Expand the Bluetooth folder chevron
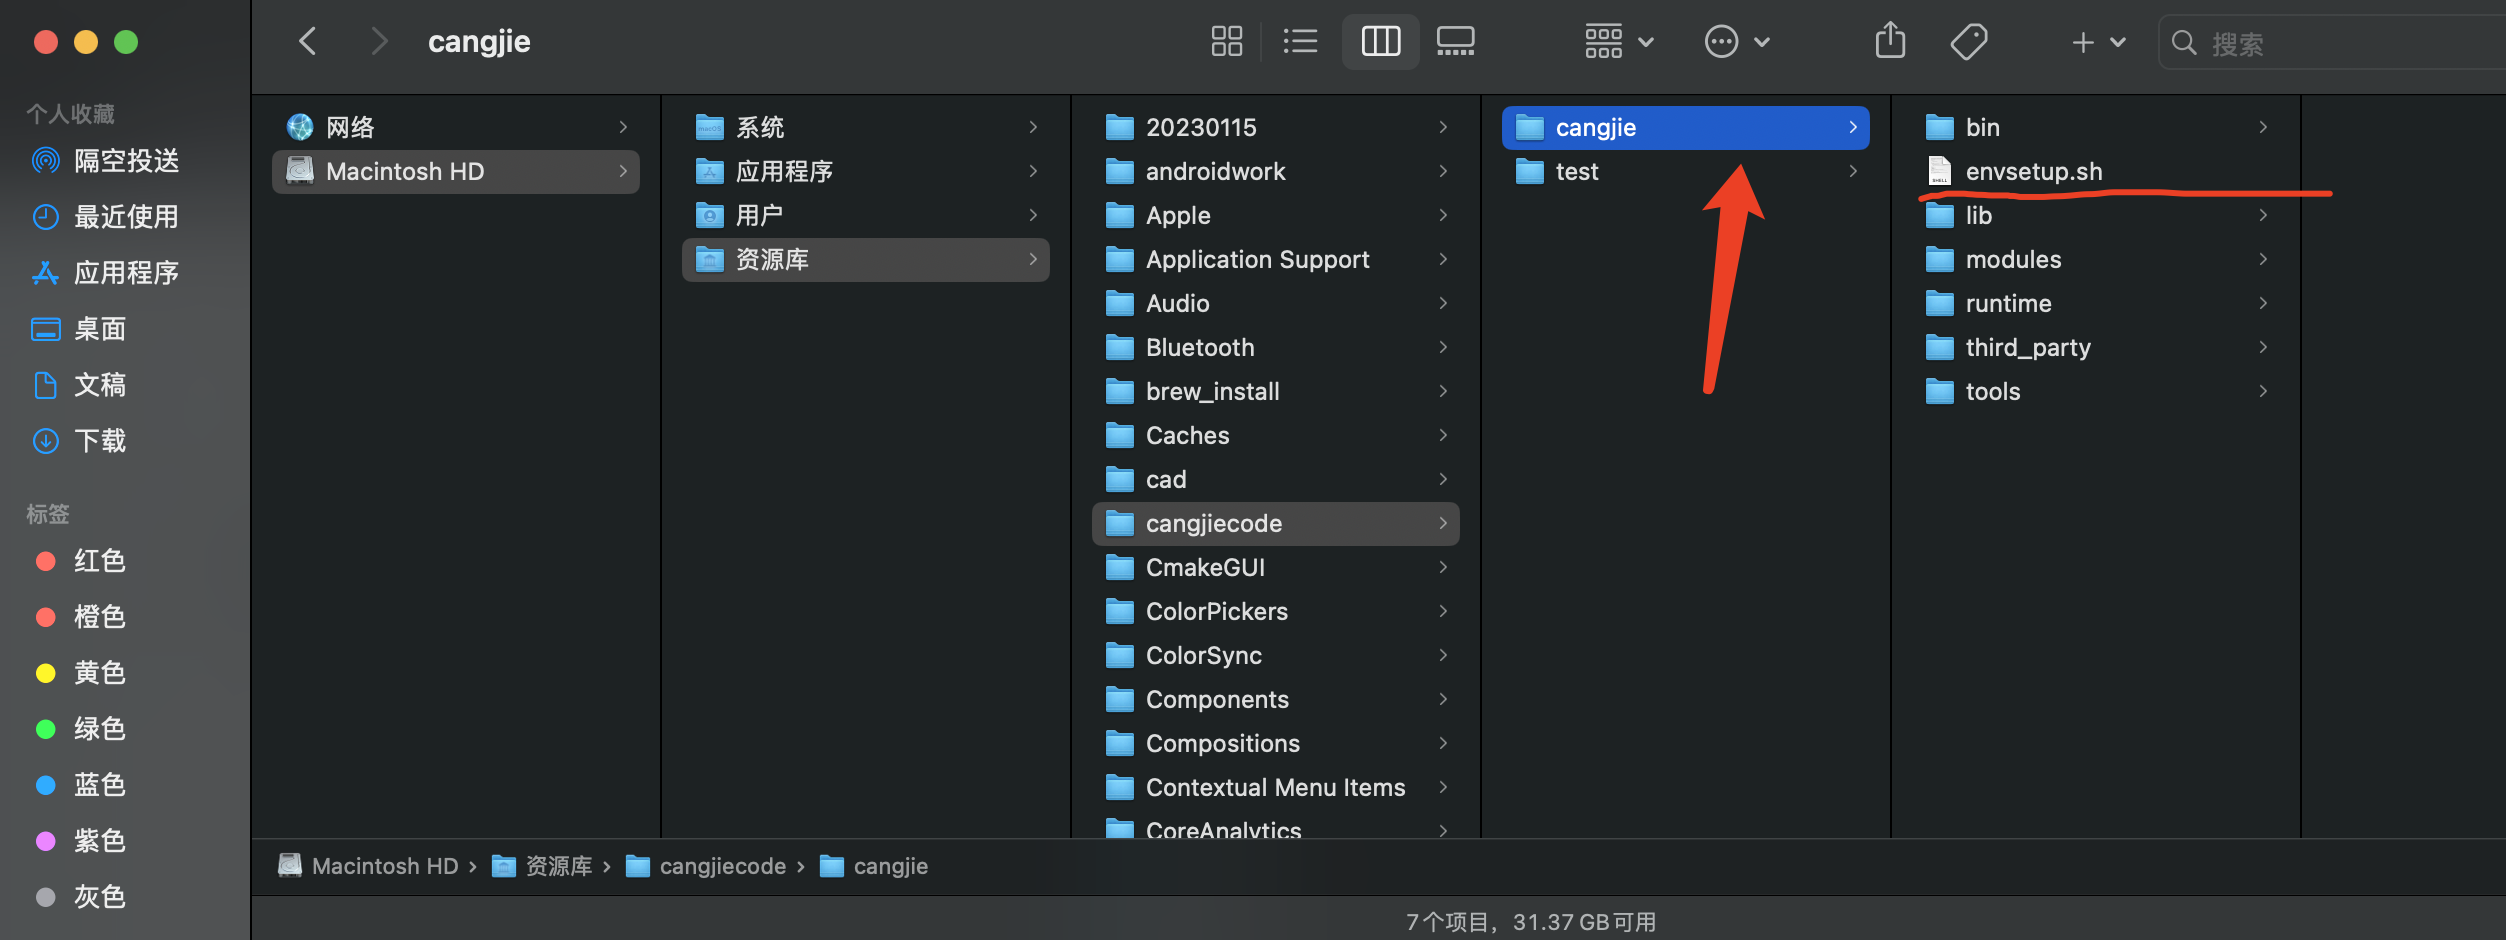2506x940 pixels. (1442, 347)
